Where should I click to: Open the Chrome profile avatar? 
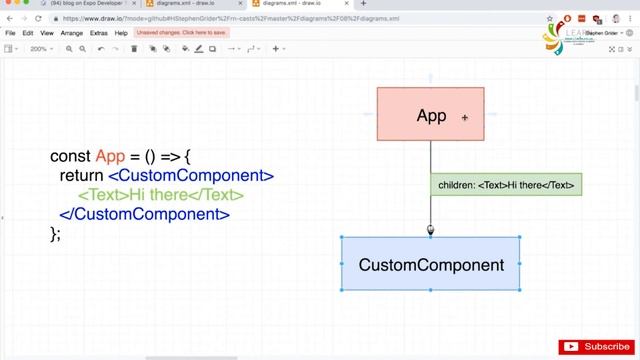pyautogui.click(x=616, y=19)
